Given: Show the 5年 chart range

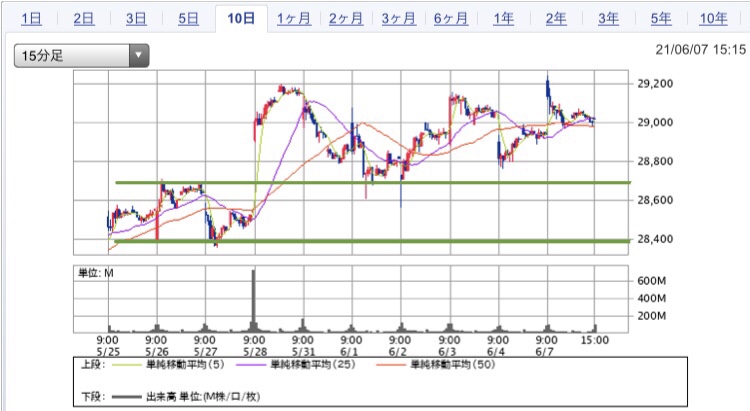Looking at the screenshot, I should [x=661, y=19].
